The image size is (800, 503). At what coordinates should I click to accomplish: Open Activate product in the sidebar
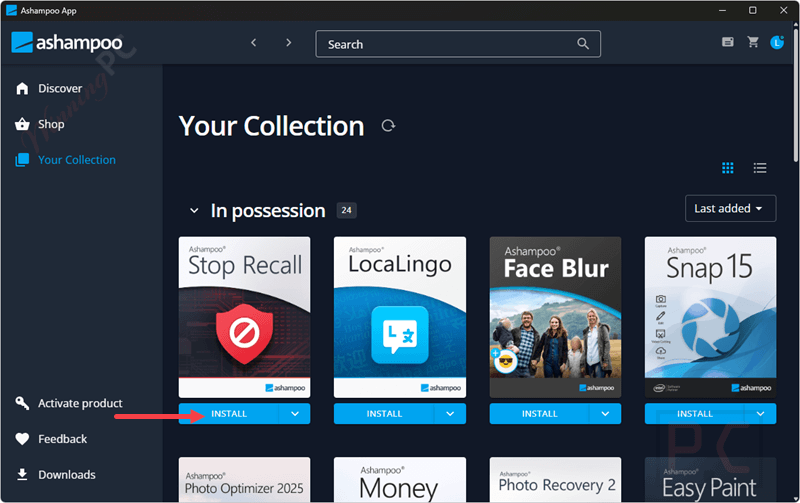pos(69,404)
